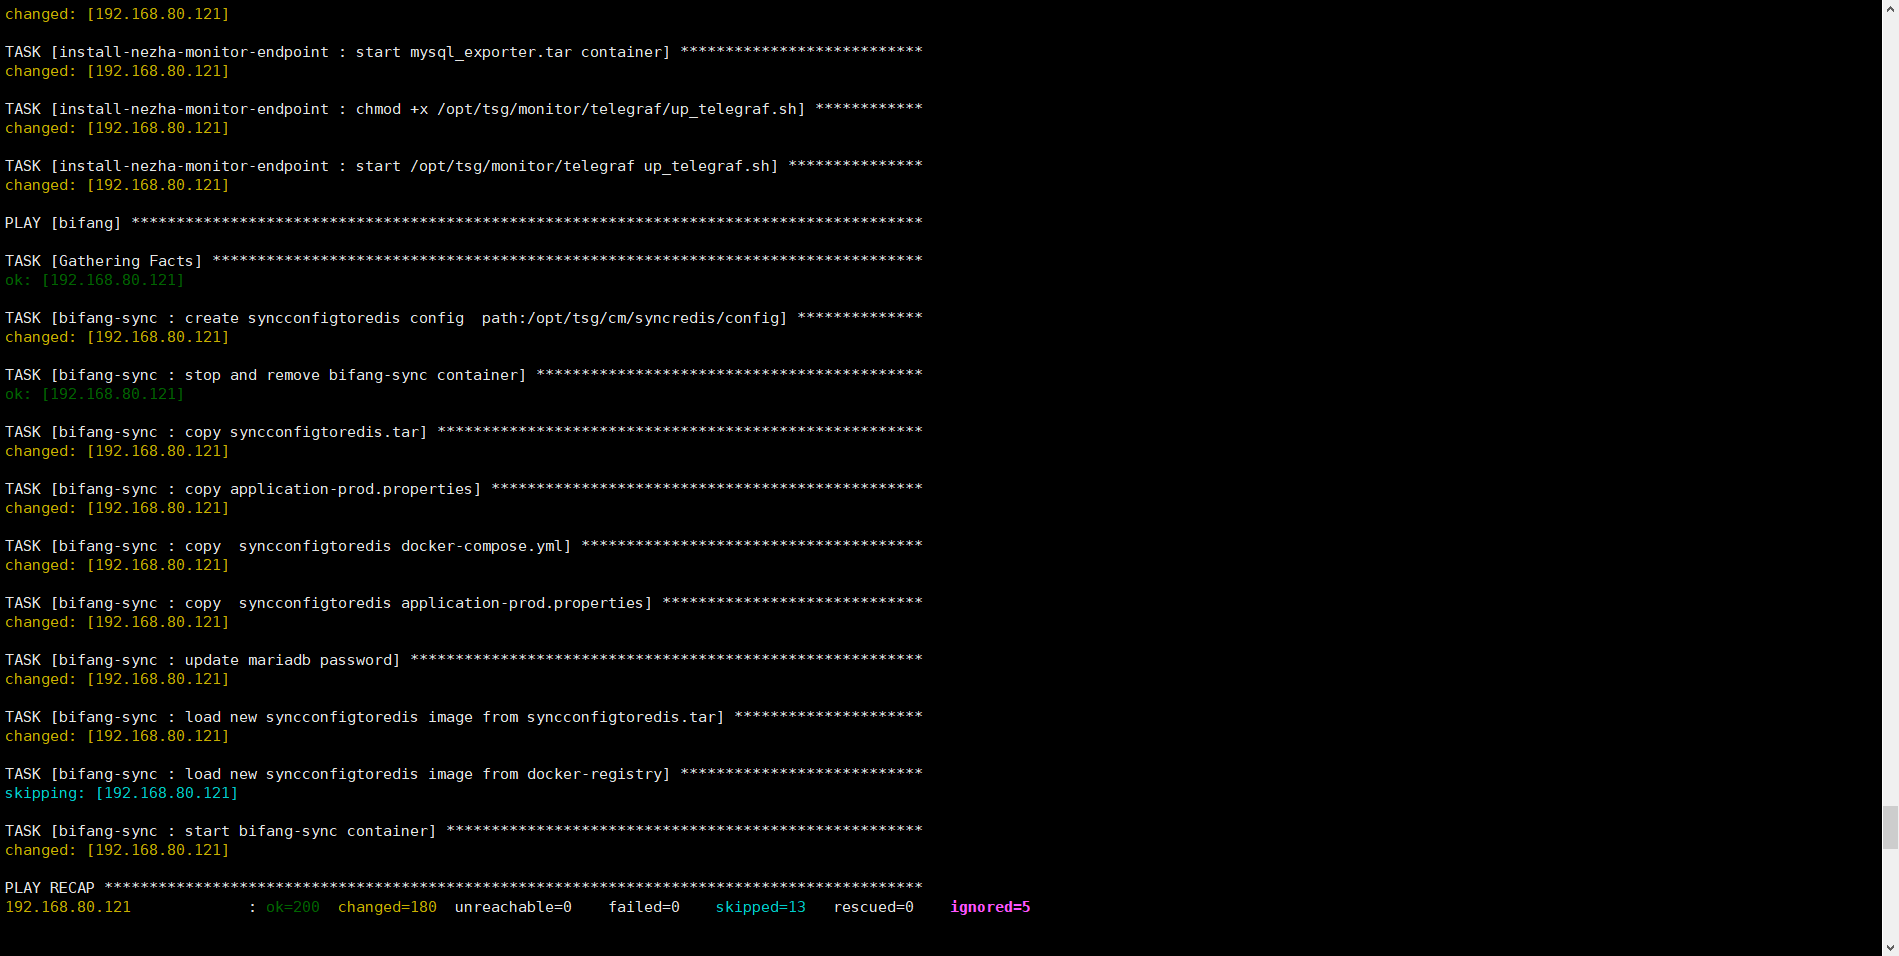This screenshot has width=1899, height=956.
Task: Click the scrollbar down arrow
Action: pos(1890,947)
